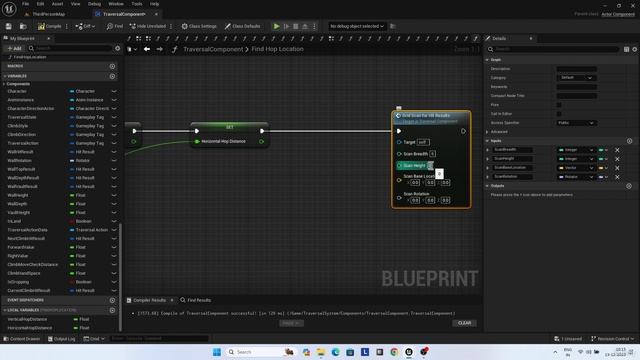Add a new macro with plus icon

point(112,66)
